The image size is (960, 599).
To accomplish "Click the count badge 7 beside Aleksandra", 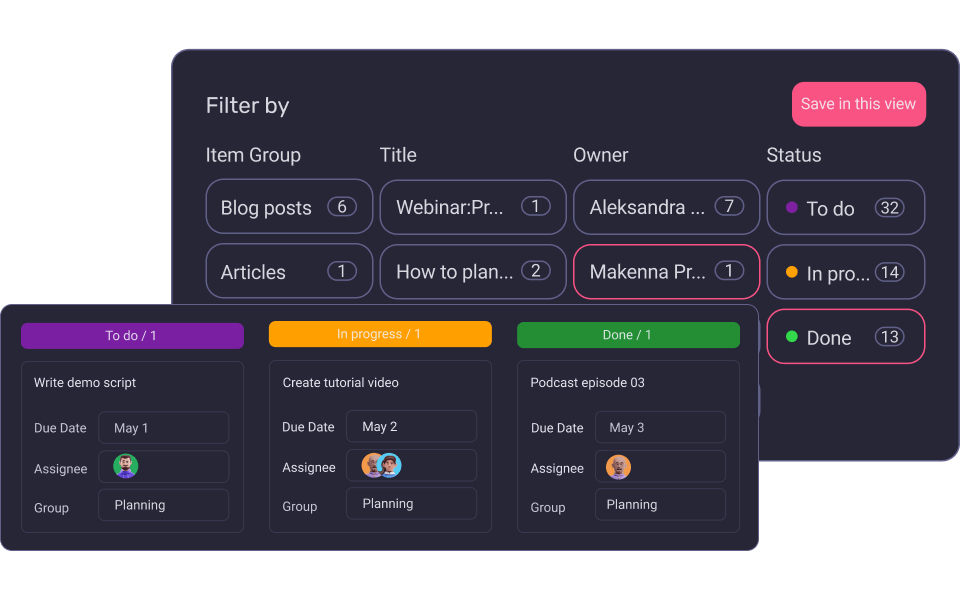I will pos(729,207).
